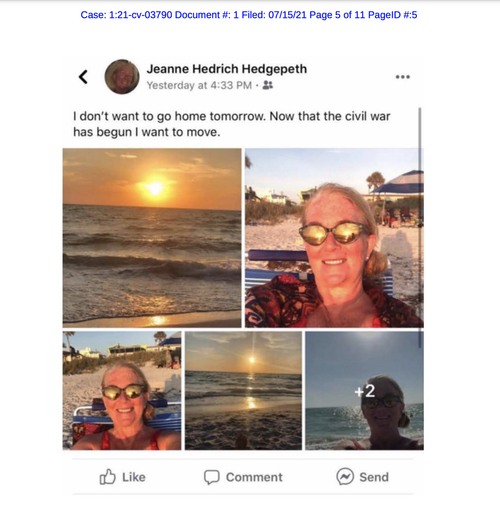The width and height of the screenshot is (500, 514).
Task: Click the vertical scrollbar beside the post
Action: (x=420, y=228)
